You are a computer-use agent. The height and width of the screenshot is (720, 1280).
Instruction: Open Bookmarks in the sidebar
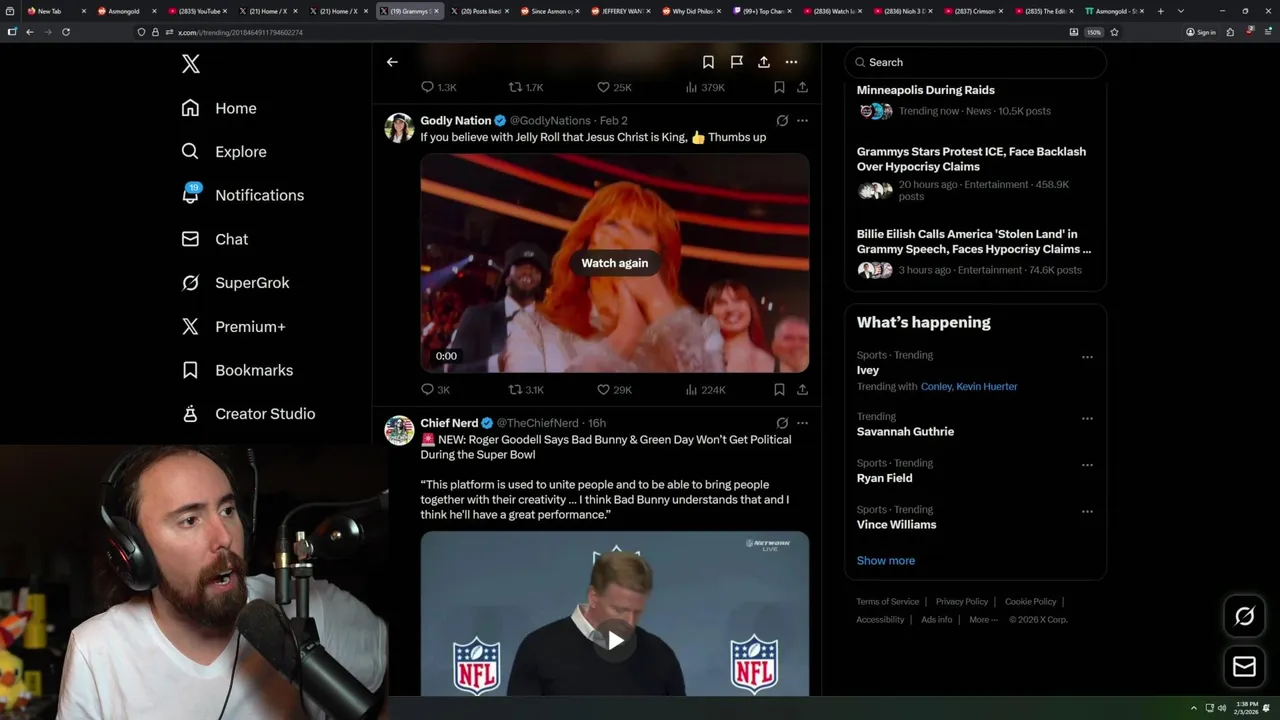238,370
